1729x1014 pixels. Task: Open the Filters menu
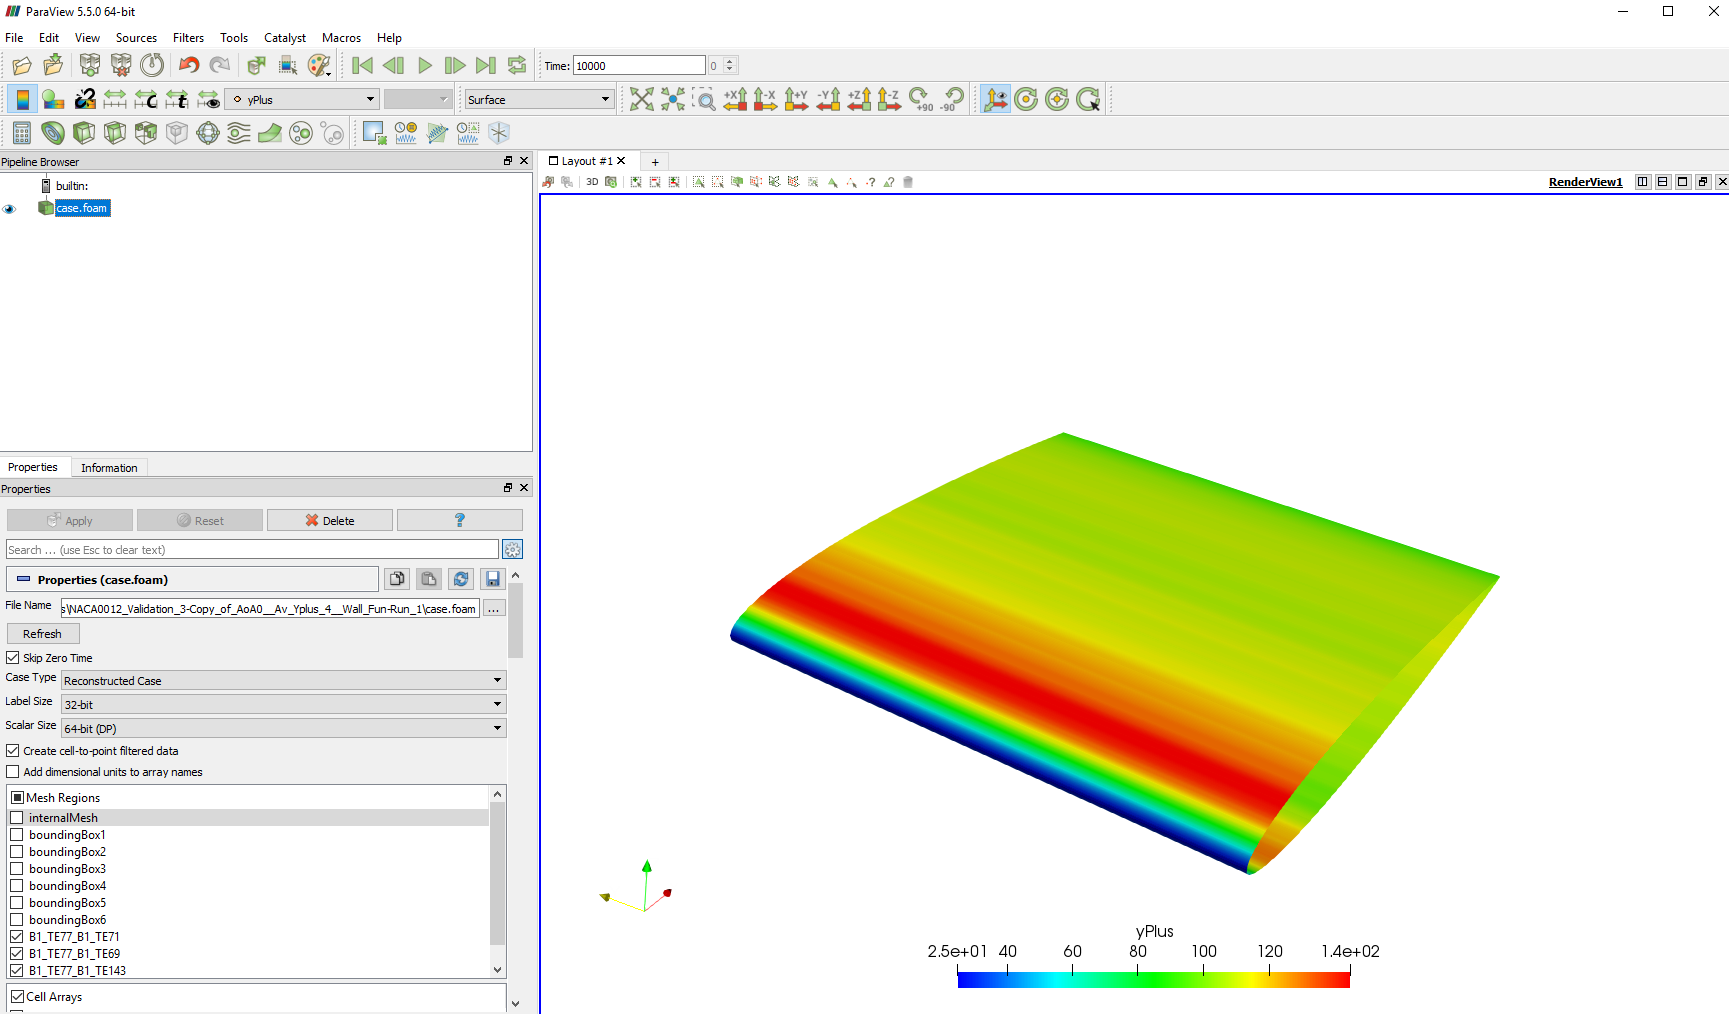[x=188, y=38]
